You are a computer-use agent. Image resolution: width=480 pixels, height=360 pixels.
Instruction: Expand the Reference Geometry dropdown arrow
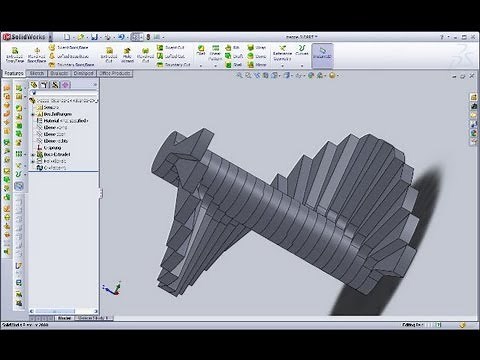(282, 66)
